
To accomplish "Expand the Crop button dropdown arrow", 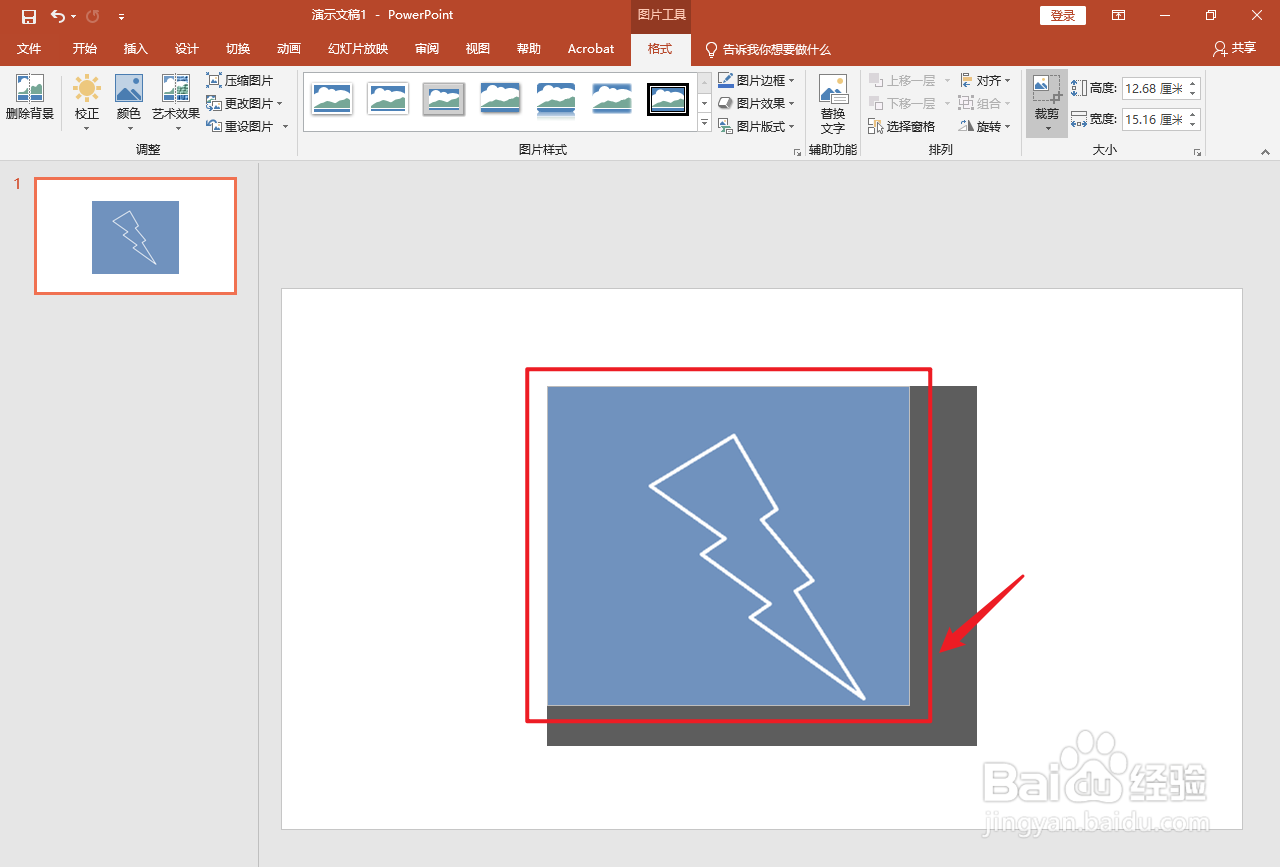I will tap(1047, 129).
